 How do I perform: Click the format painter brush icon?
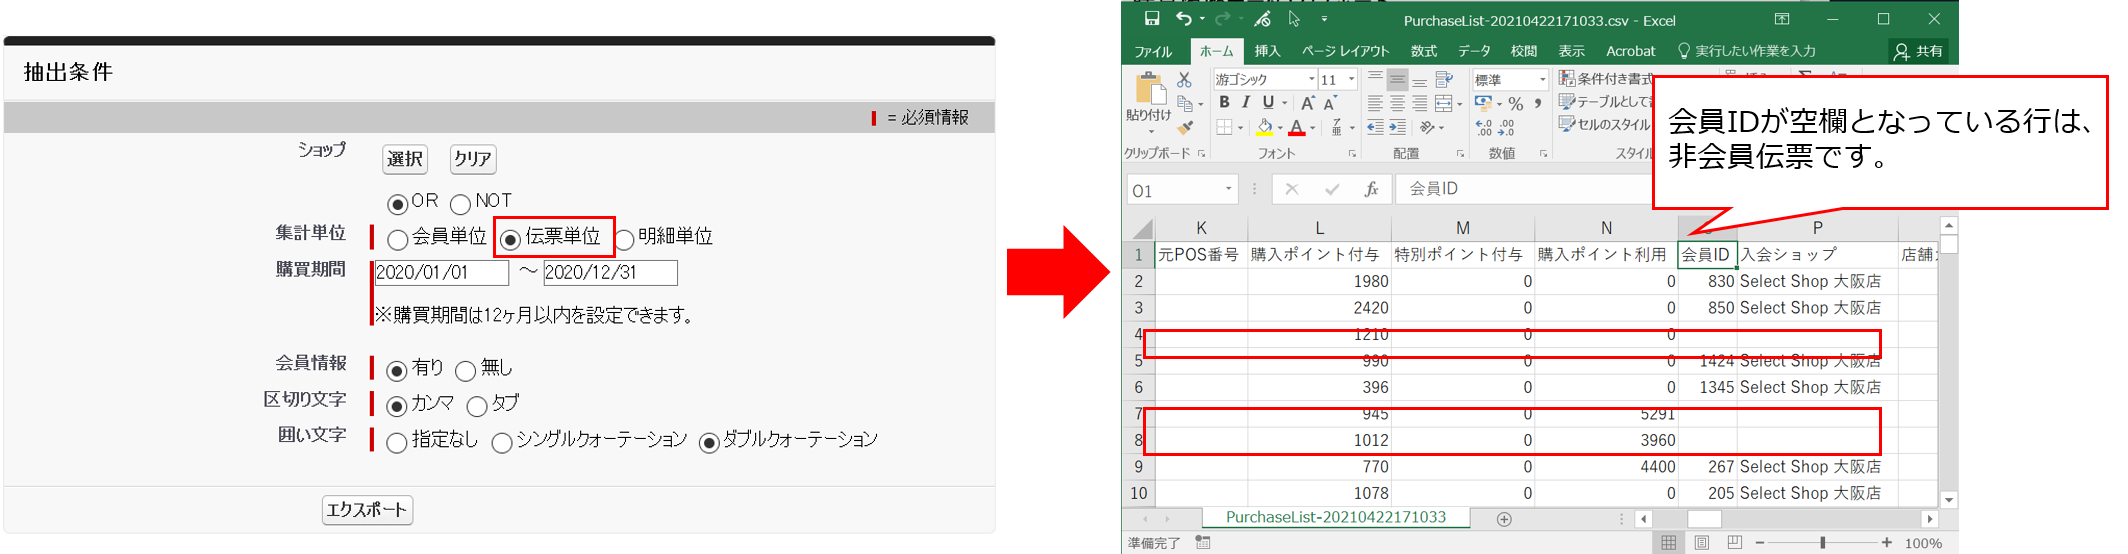click(x=1186, y=128)
